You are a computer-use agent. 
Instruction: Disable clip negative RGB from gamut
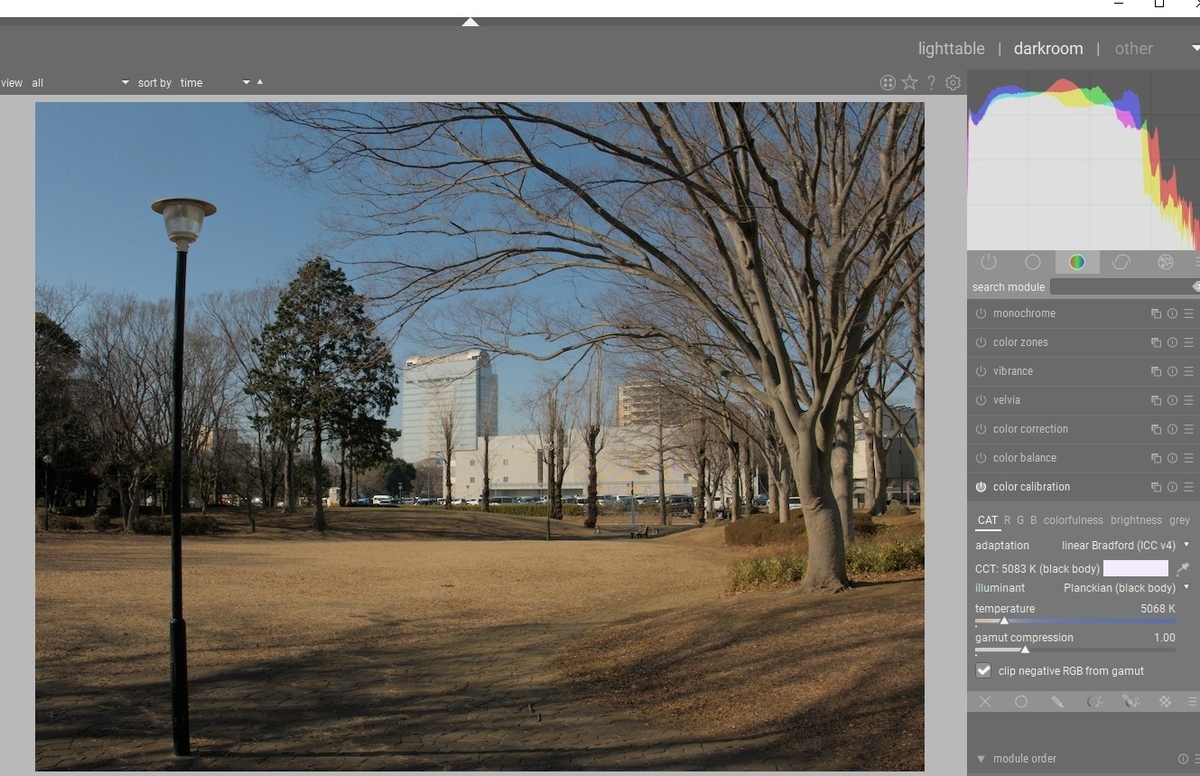click(983, 670)
